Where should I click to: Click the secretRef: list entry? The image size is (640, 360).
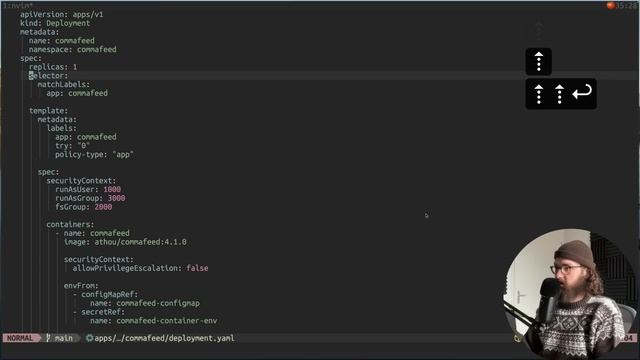(x=99, y=312)
